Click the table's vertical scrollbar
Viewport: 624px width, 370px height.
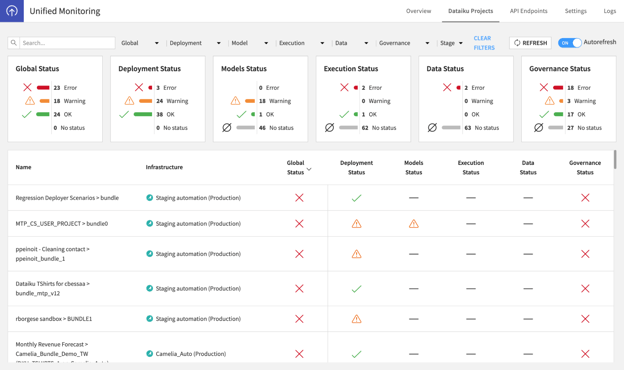pos(615,159)
